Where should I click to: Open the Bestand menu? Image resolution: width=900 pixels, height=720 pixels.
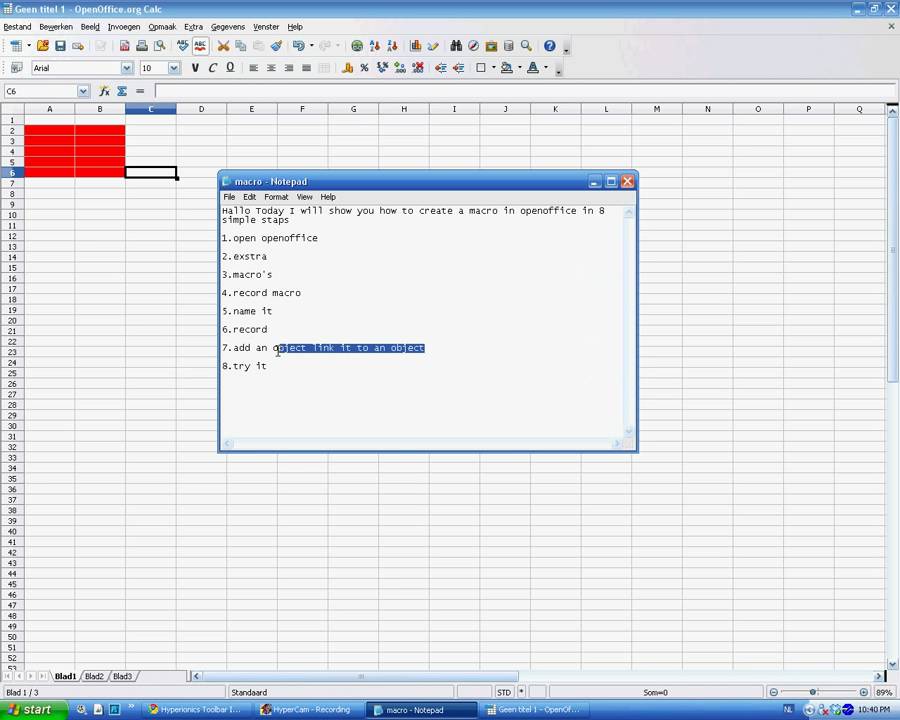17,27
